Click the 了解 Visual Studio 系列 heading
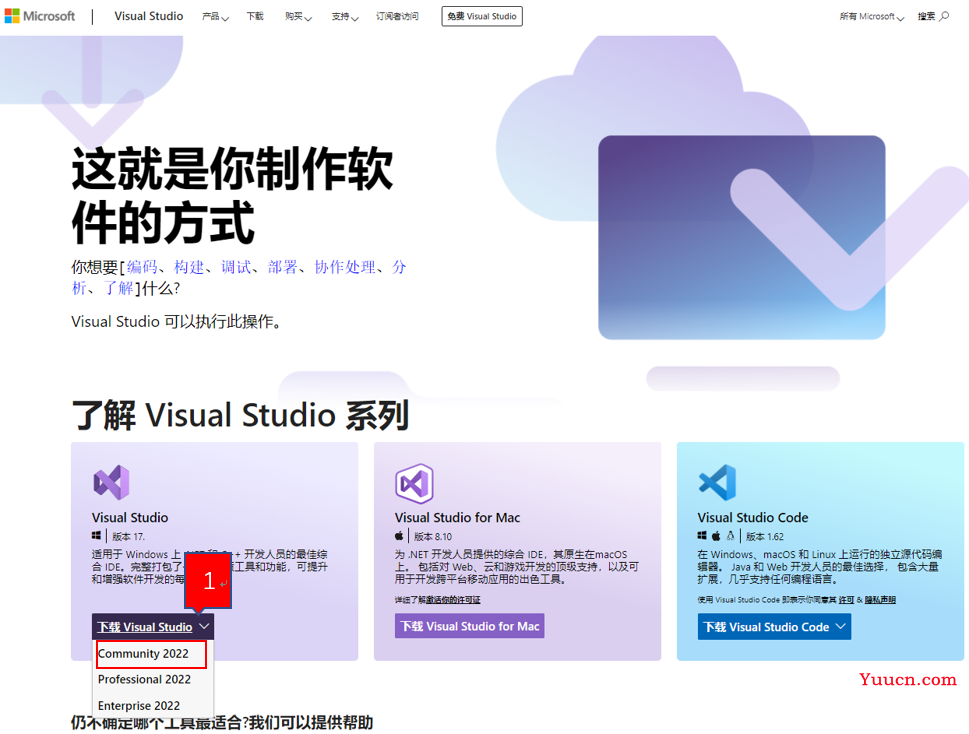This screenshot has height=734, width=969. tap(240, 415)
